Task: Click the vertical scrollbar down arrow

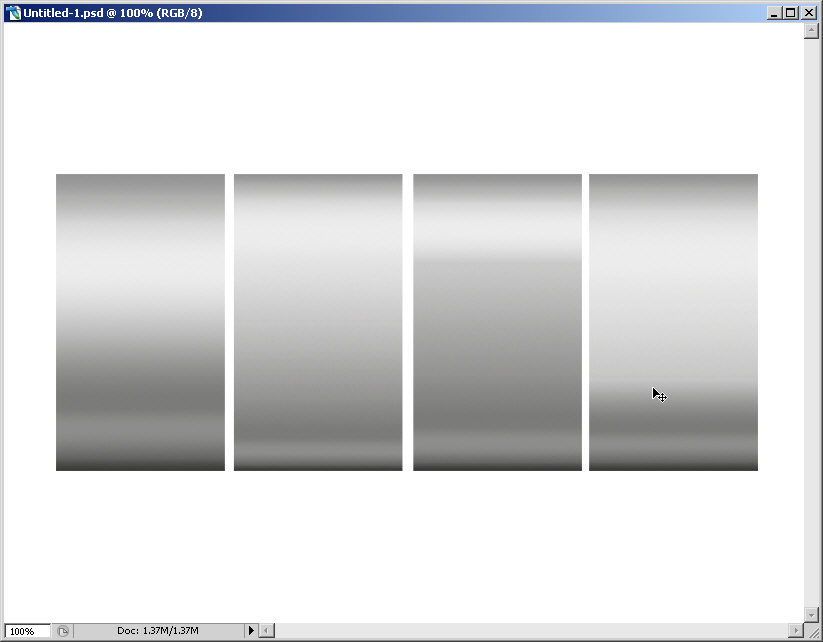Action: pyautogui.click(x=811, y=614)
